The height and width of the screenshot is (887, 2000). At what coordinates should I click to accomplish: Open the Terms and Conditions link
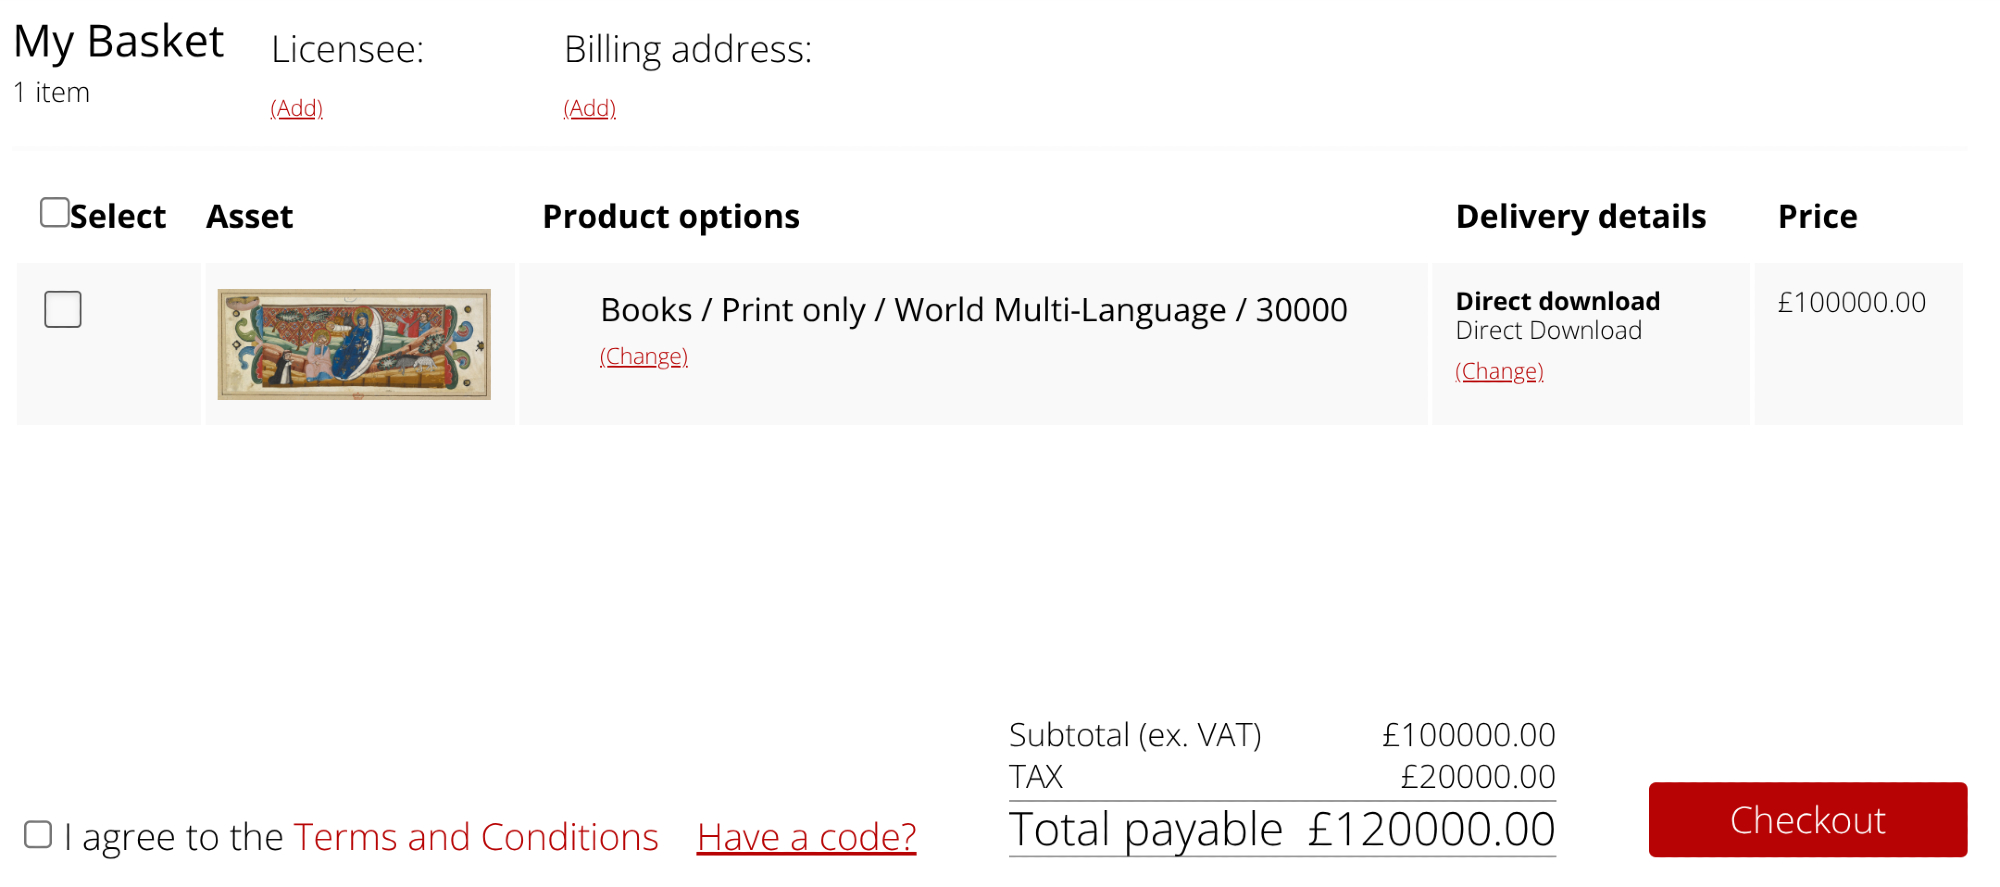pyautogui.click(x=476, y=837)
